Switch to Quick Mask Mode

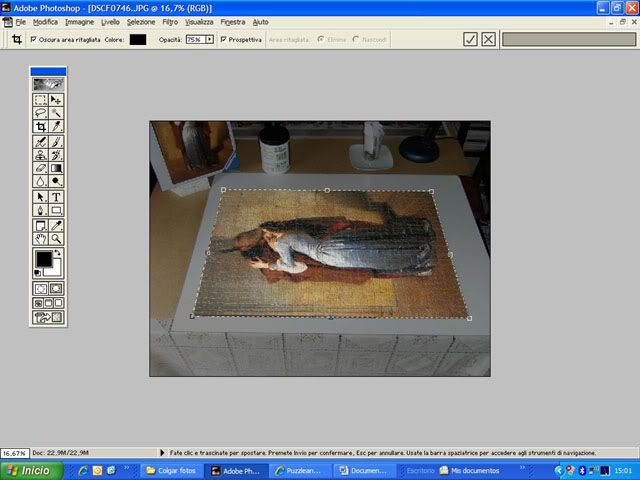click(56, 289)
